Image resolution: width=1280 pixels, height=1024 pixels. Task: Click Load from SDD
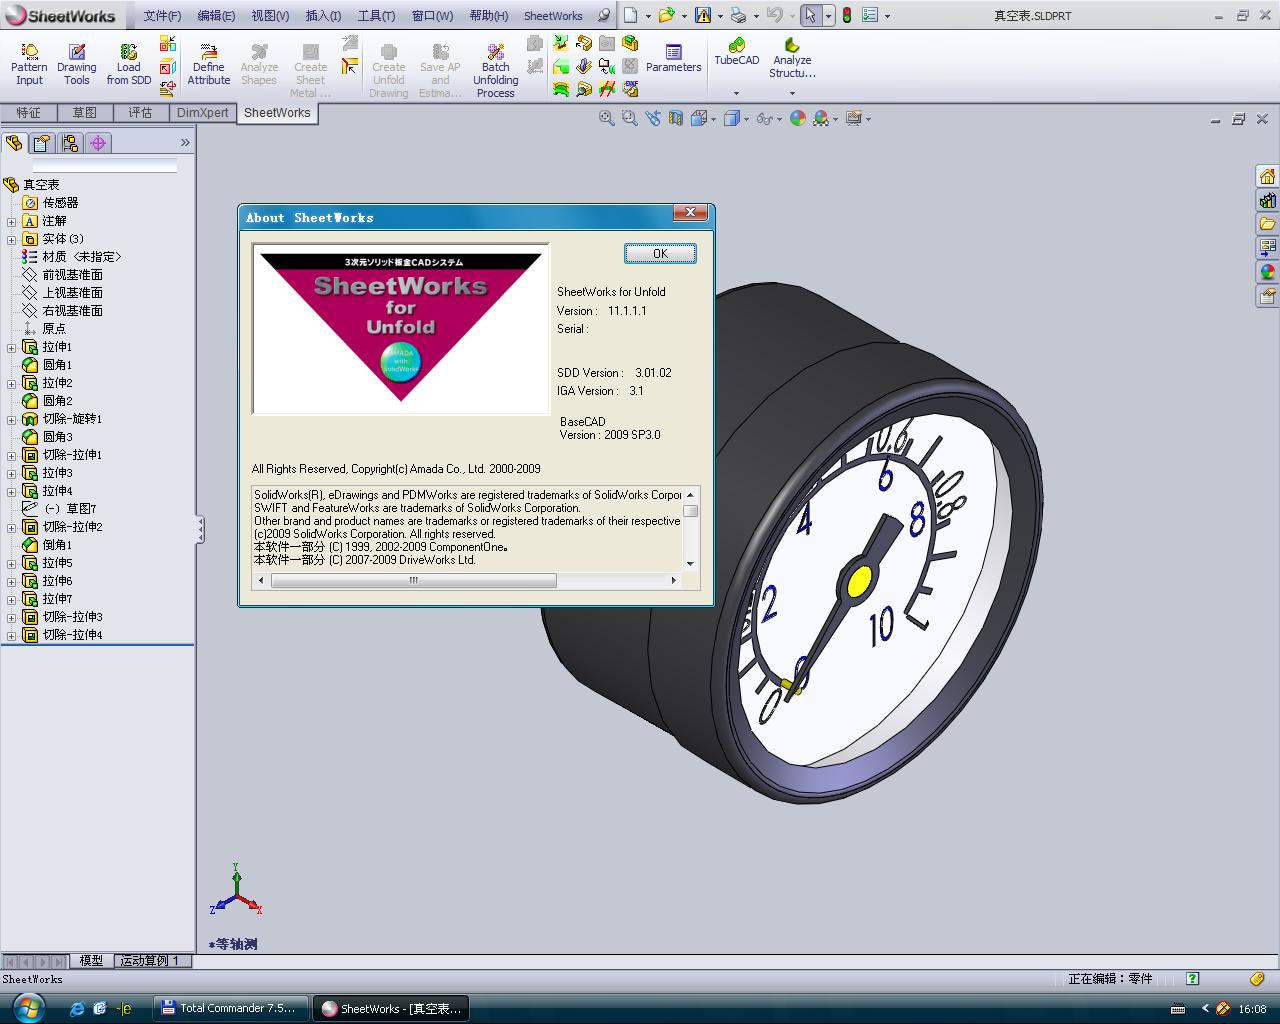[129, 65]
